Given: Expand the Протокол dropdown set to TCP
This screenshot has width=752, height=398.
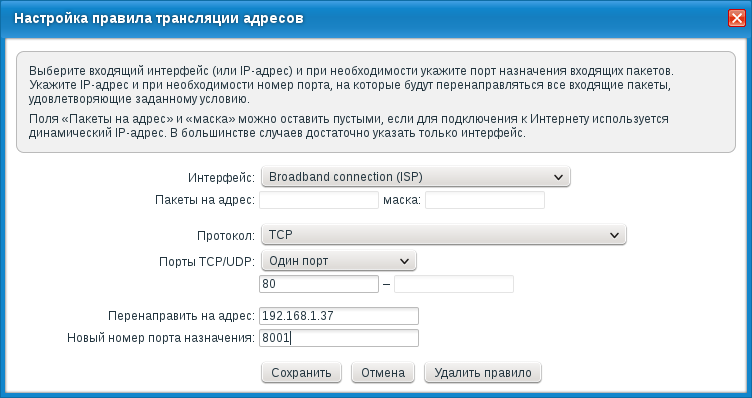Looking at the screenshot, I should click(444, 235).
